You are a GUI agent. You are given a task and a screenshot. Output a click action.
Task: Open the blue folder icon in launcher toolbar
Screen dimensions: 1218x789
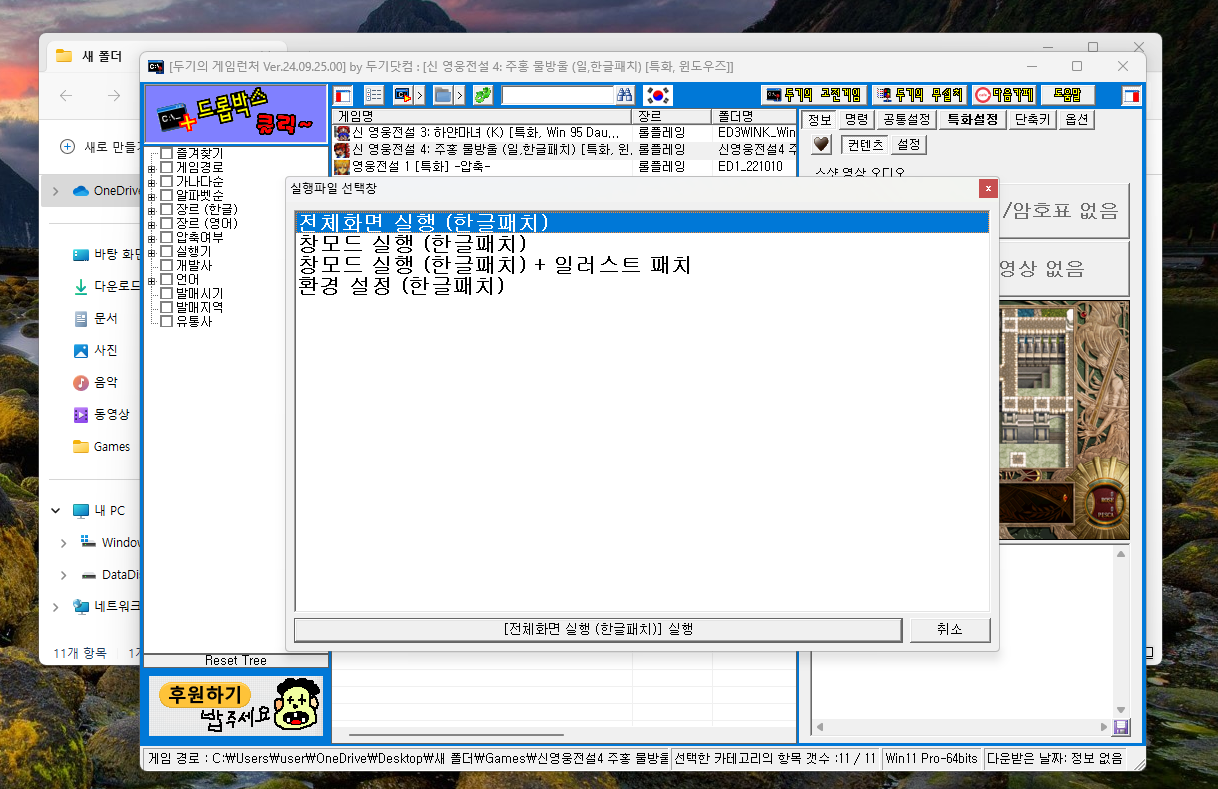tap(443, 95)
